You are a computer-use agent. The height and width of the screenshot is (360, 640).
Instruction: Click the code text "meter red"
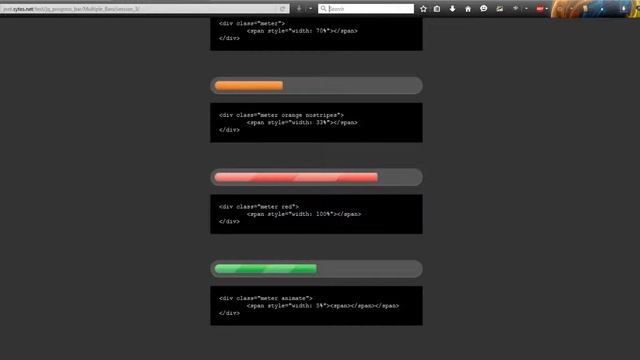click(277, 207)
